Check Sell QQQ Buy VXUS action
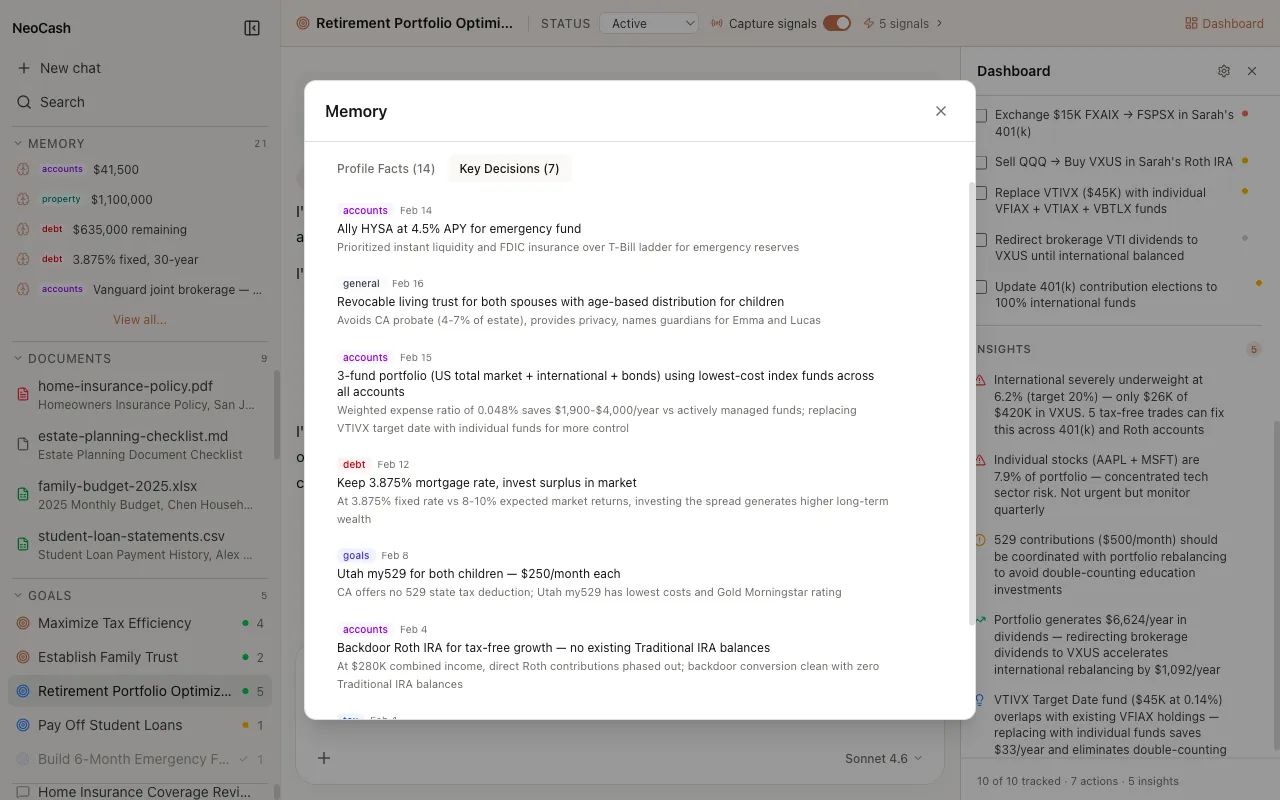Image resolution: width=1280 pixels, height=800 pixels. [x=982, y=162]
